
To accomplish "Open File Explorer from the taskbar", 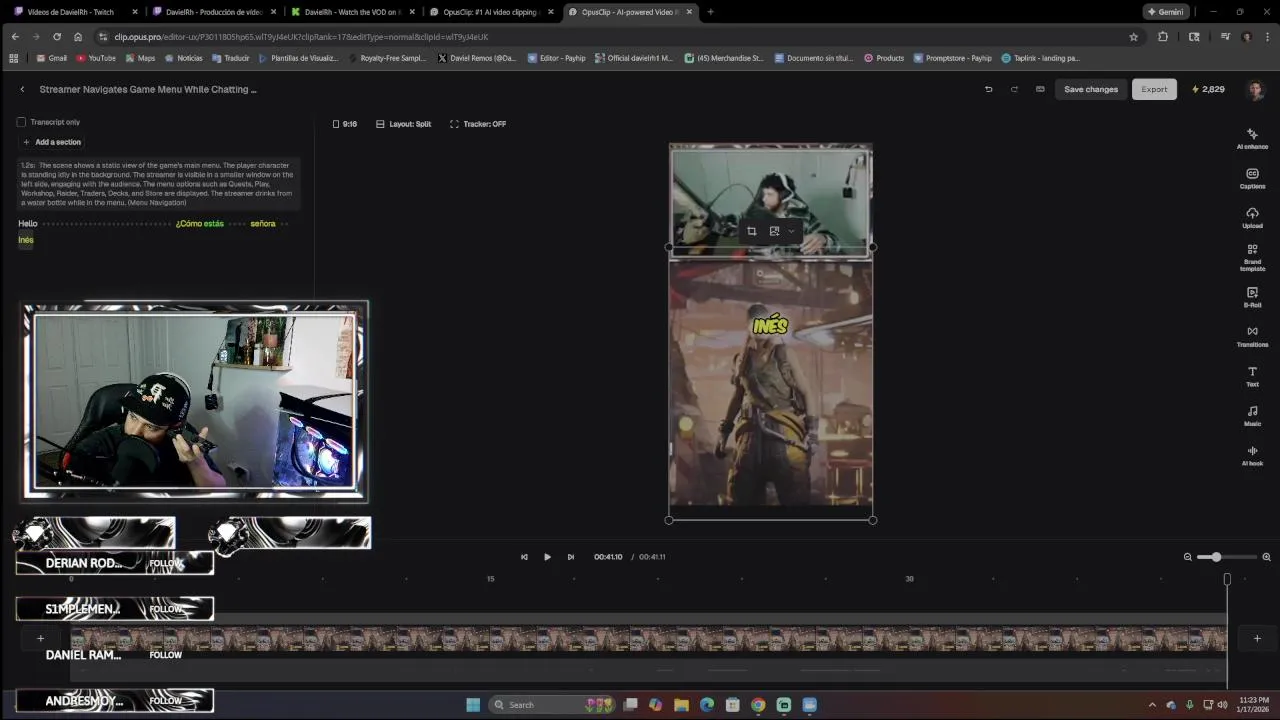I will click(681, 705).
